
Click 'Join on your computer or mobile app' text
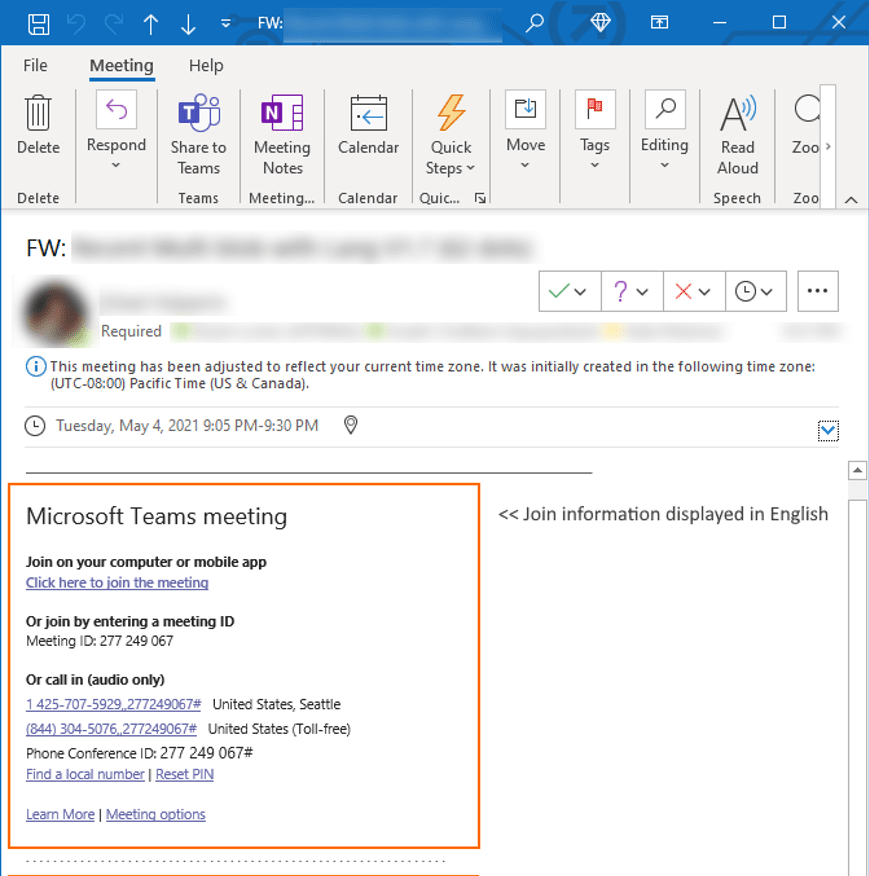(146, 562)
